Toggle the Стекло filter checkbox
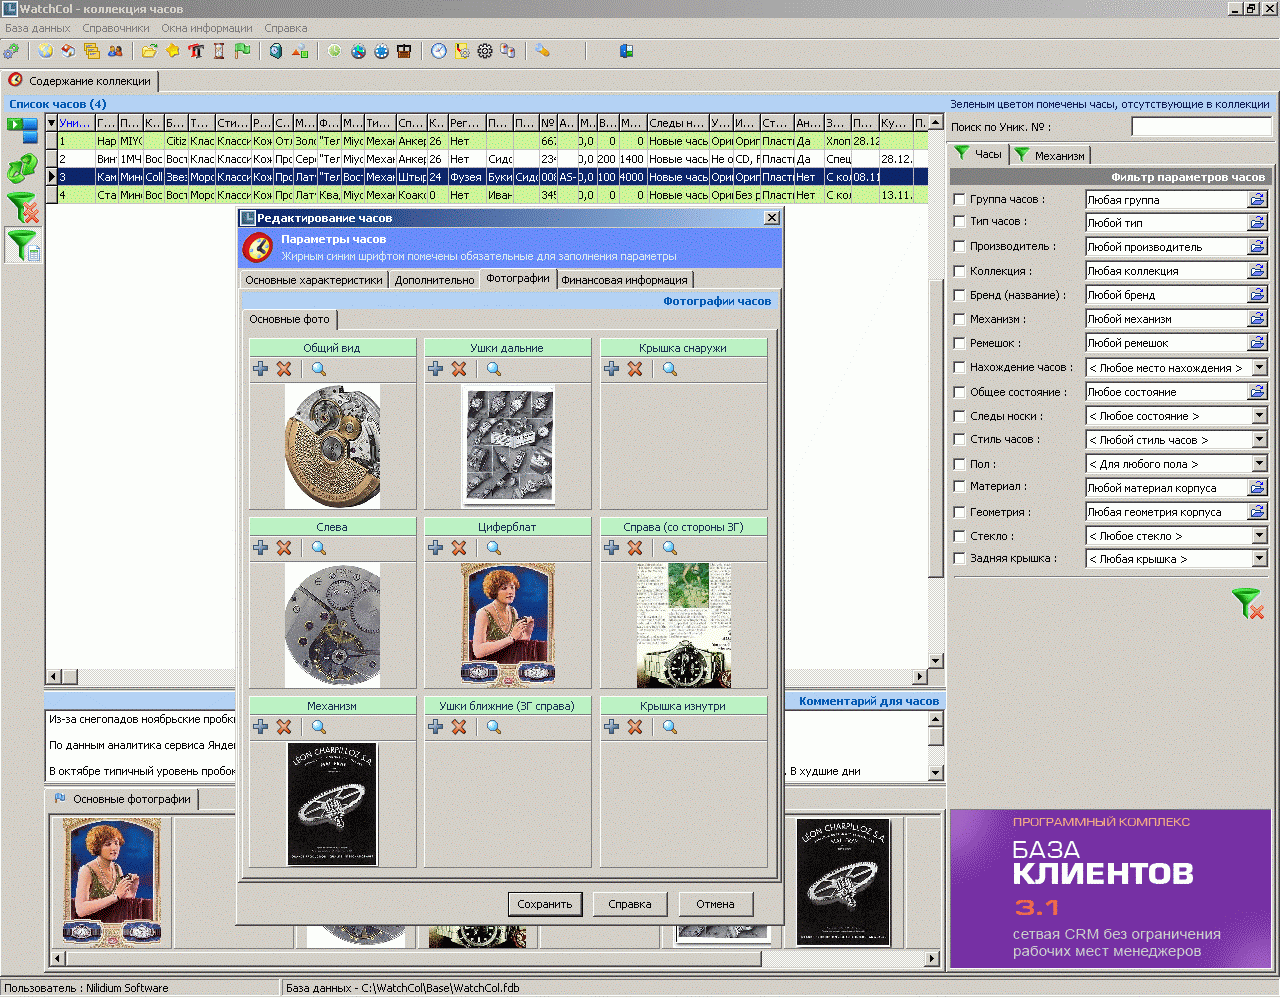The height and width of the screenshot is (998, 1280). 959,536
